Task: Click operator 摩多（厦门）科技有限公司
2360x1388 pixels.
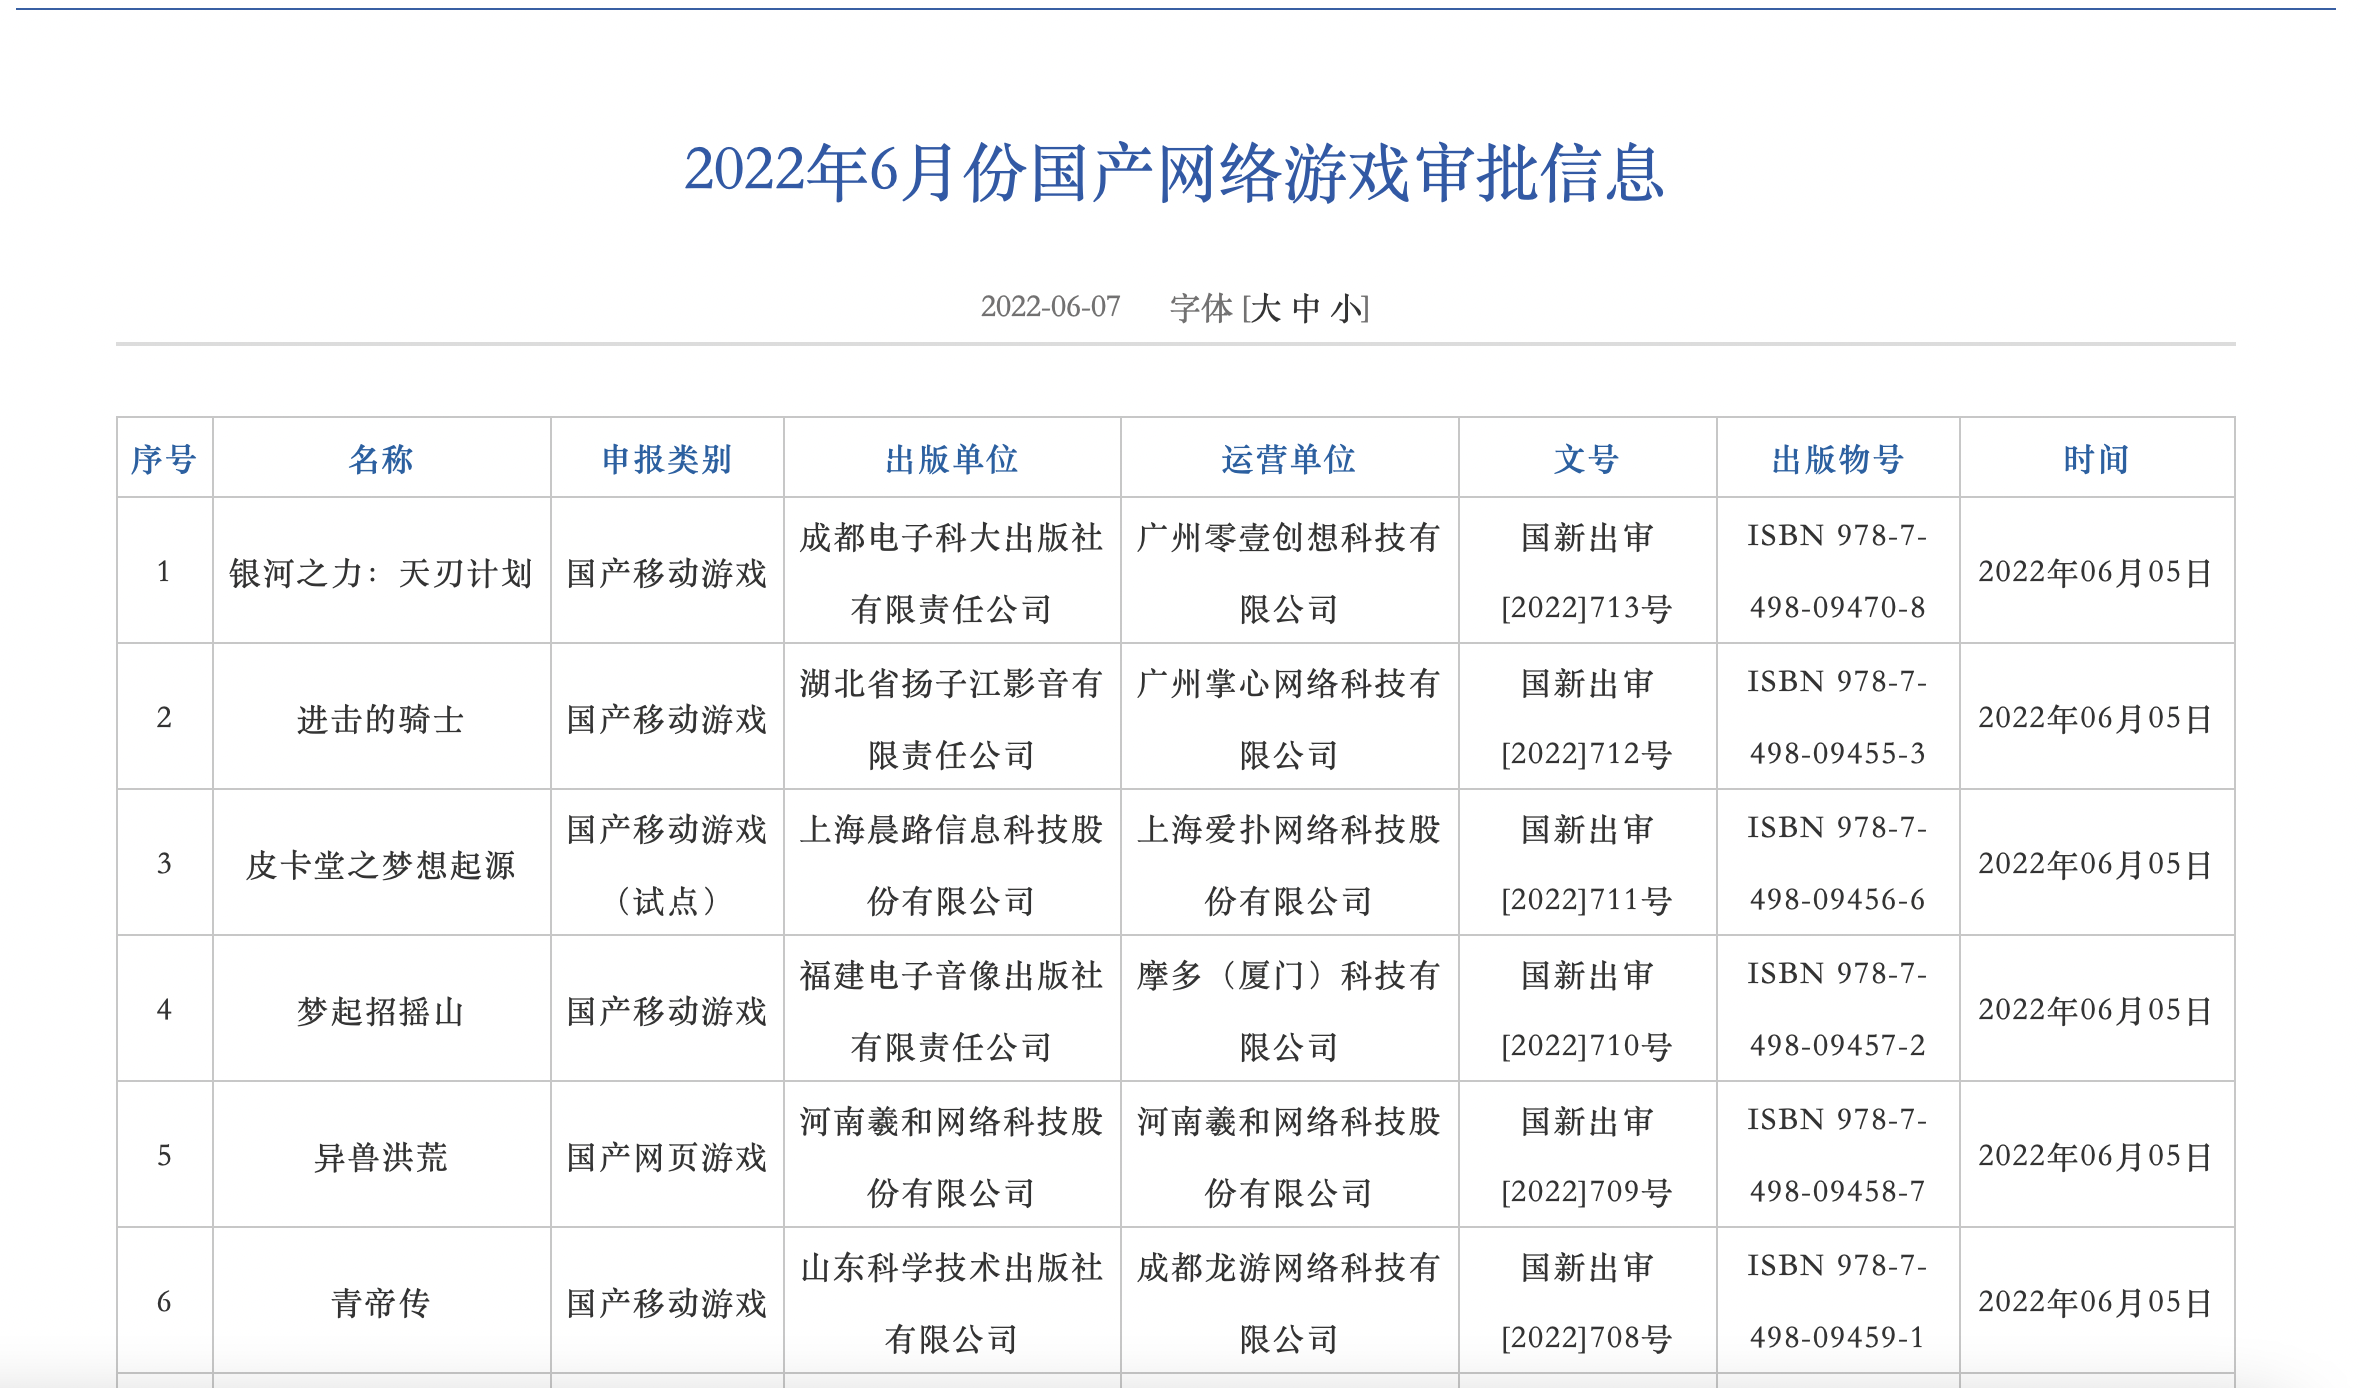Action: [x=1289, y=1011]
